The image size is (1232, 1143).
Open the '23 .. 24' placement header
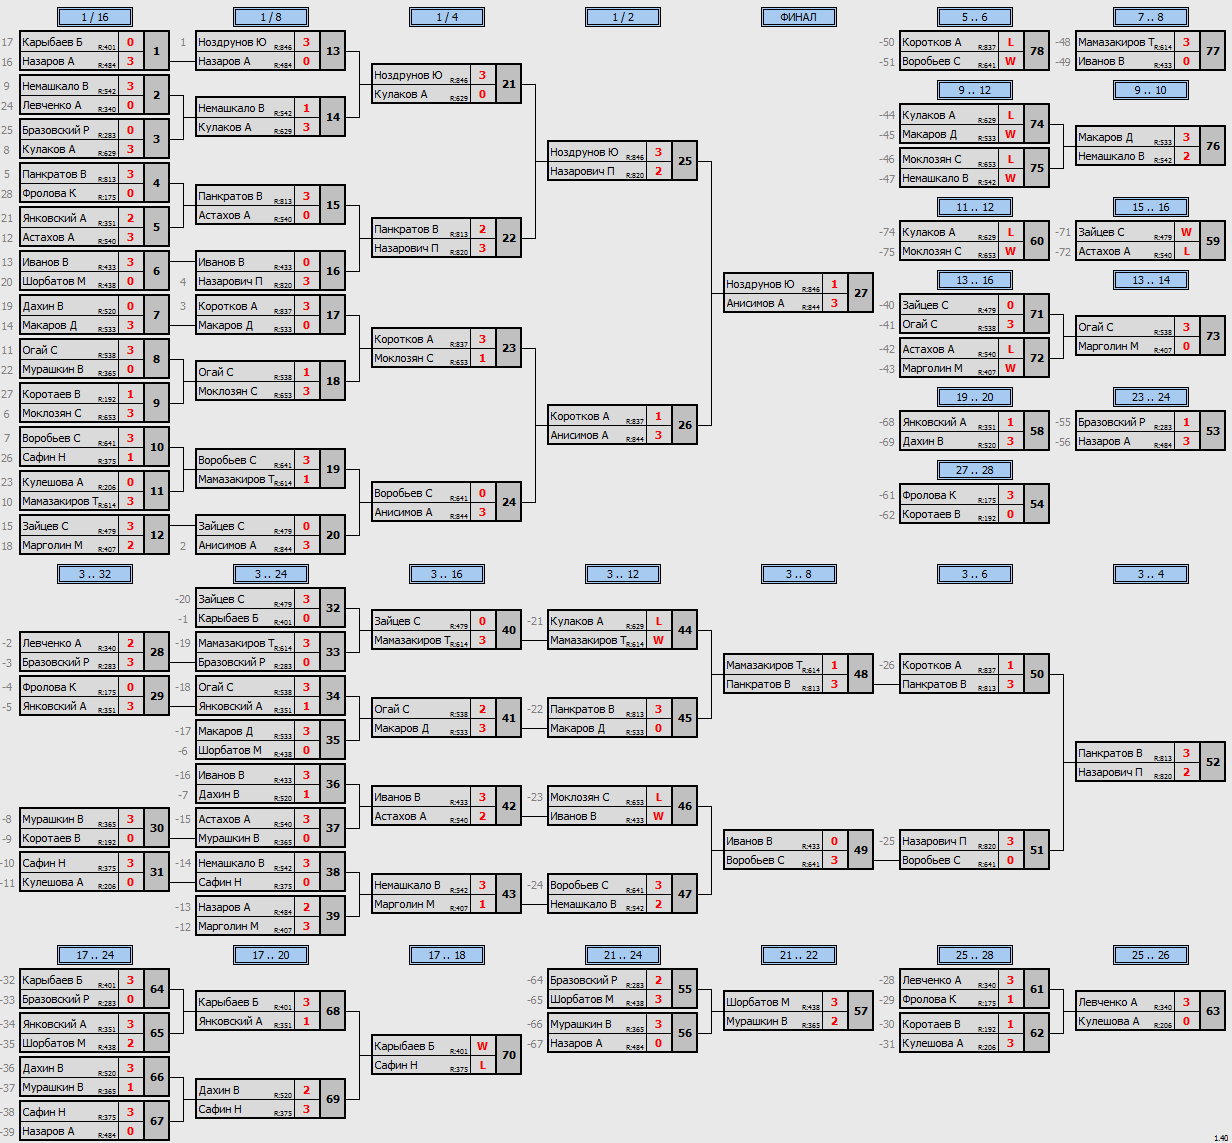1151,397
